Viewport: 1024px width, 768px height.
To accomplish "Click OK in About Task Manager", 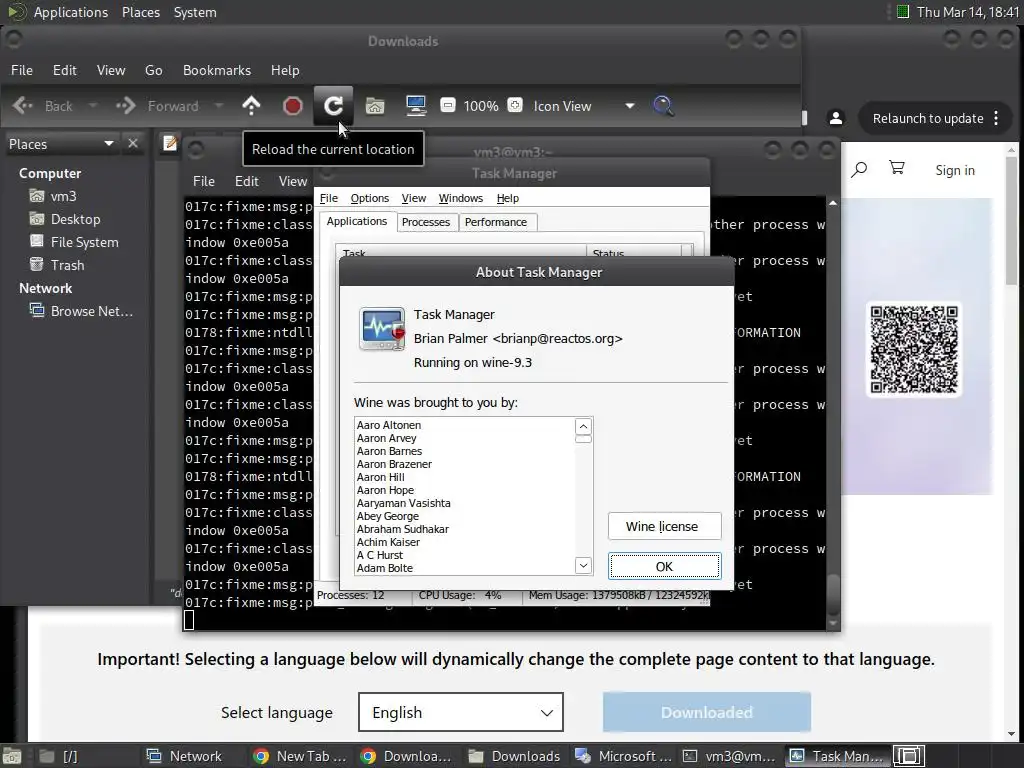I will pyautogui.click(x=664, y=566).
